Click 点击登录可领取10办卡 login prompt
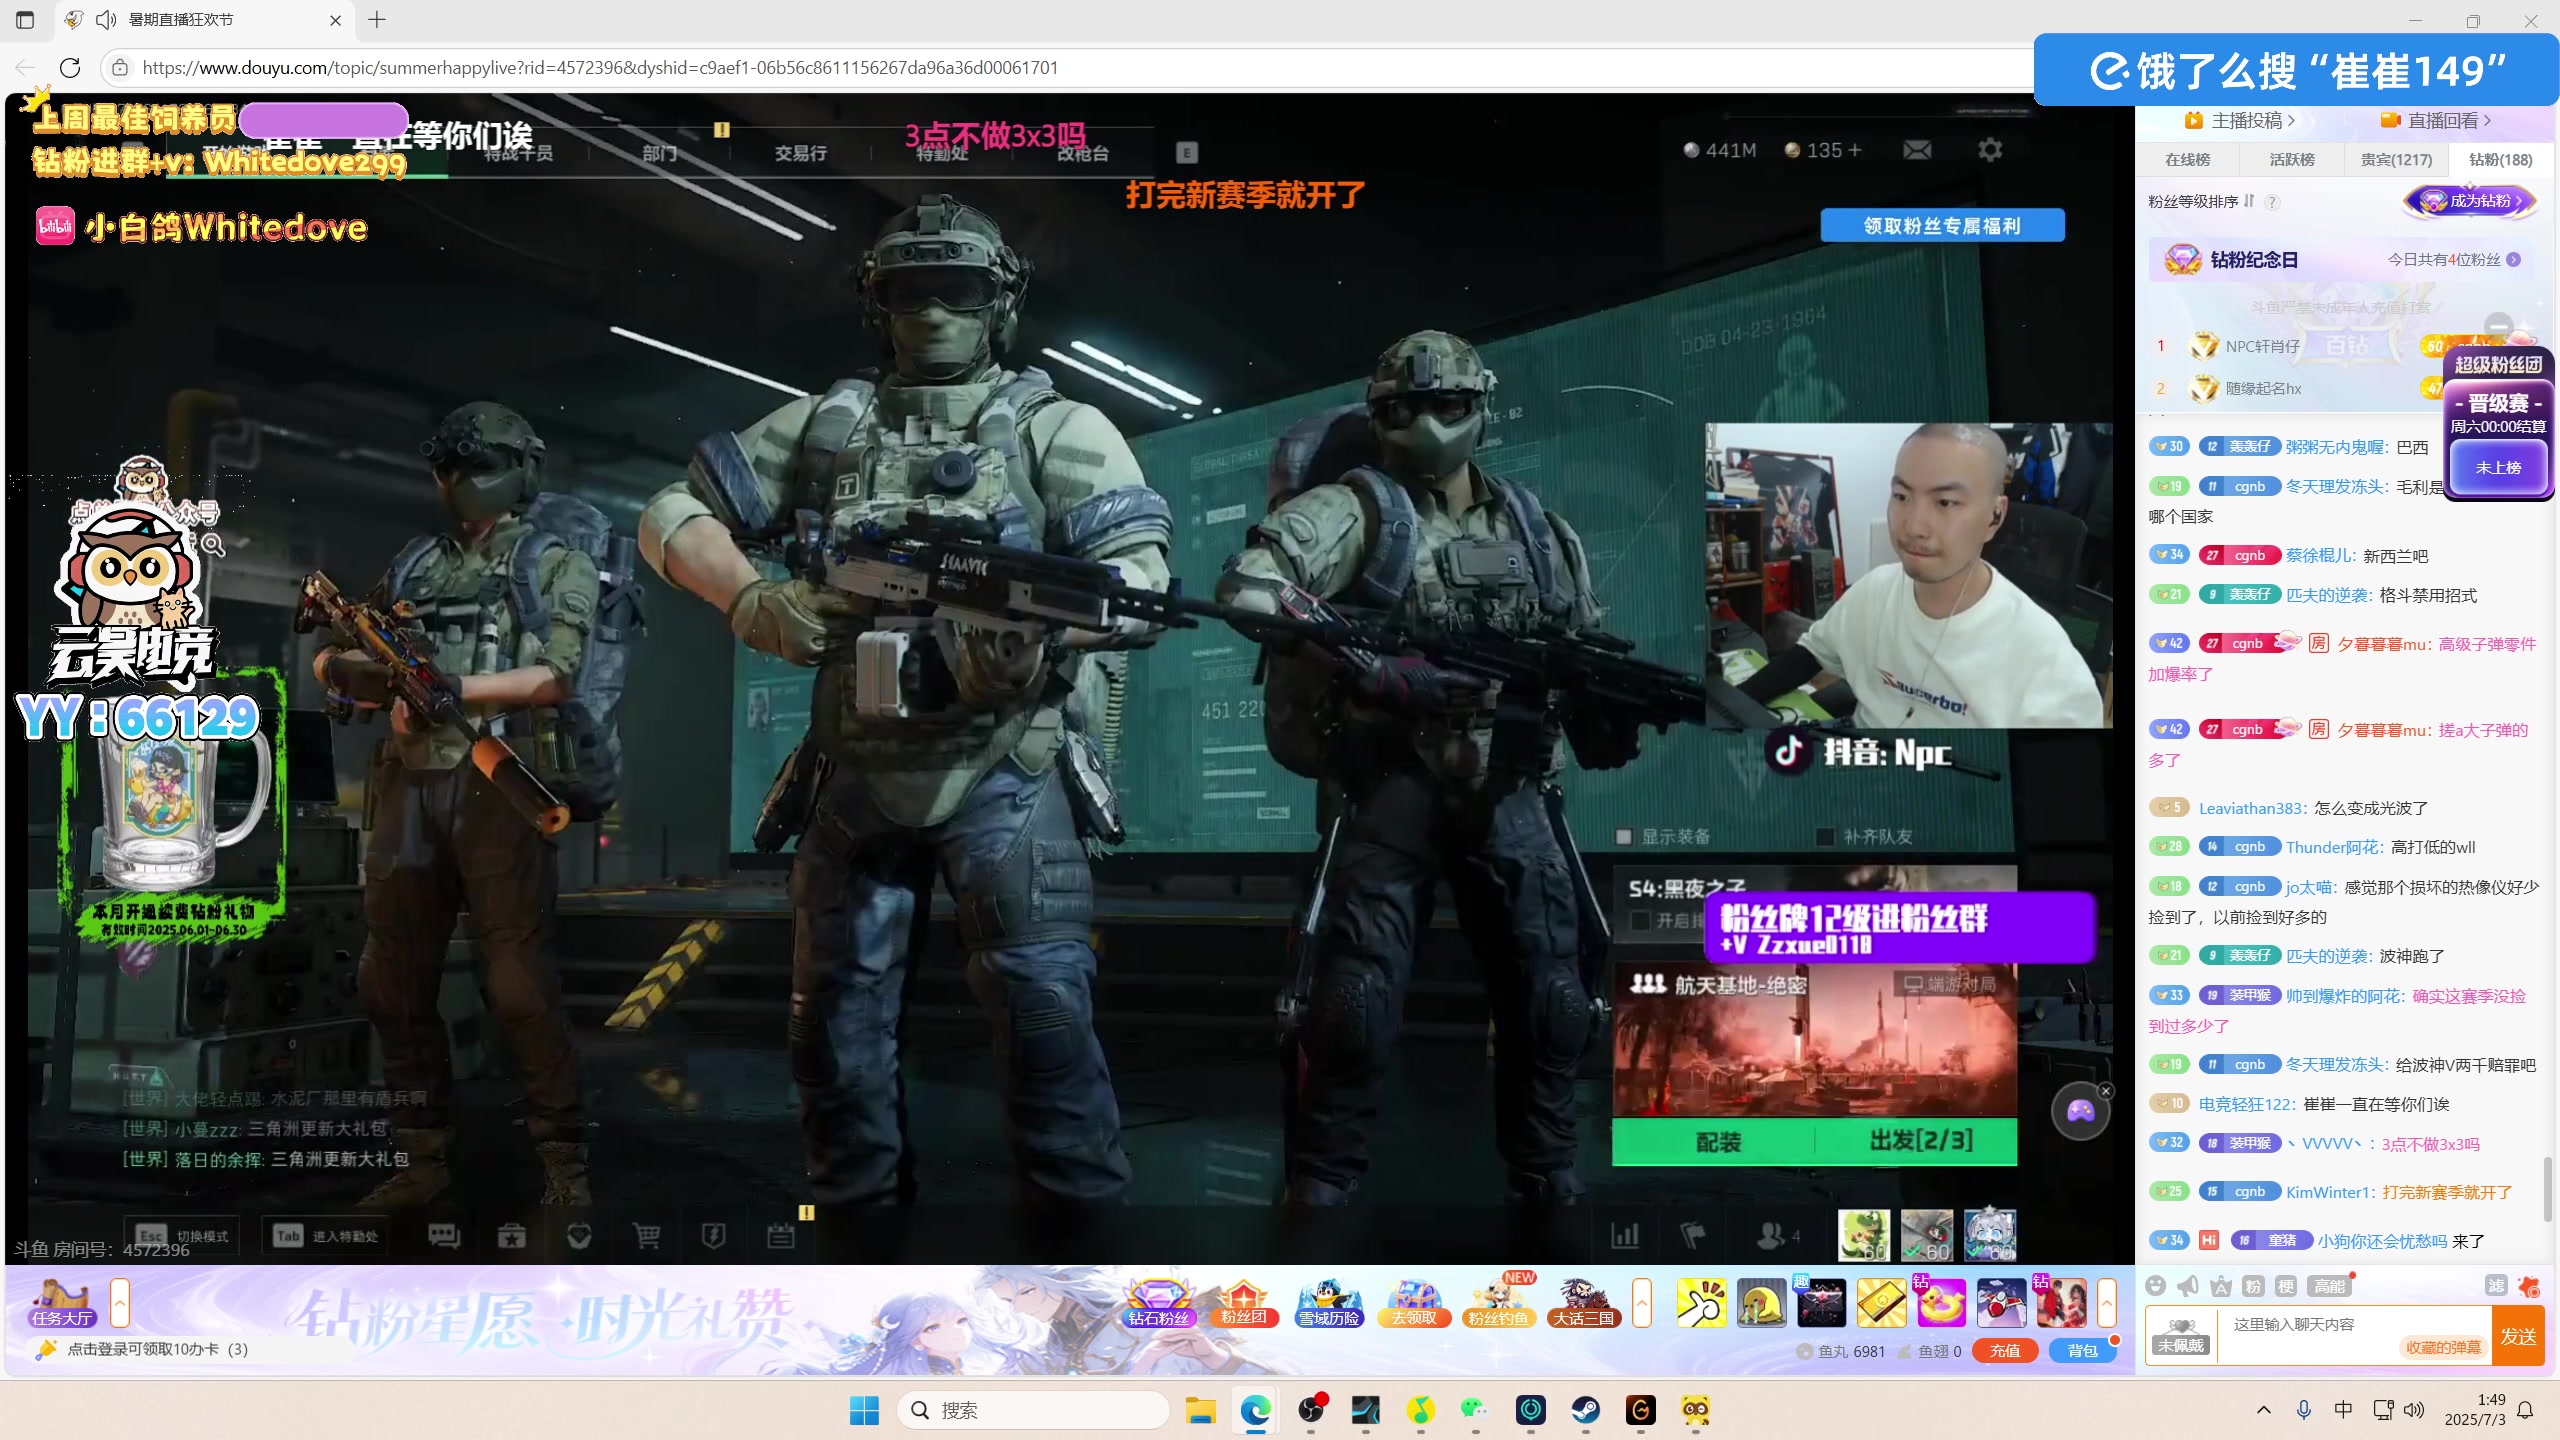Screen dimensions: 2560x1440 pyautogui.click(x=158, y=1350)
